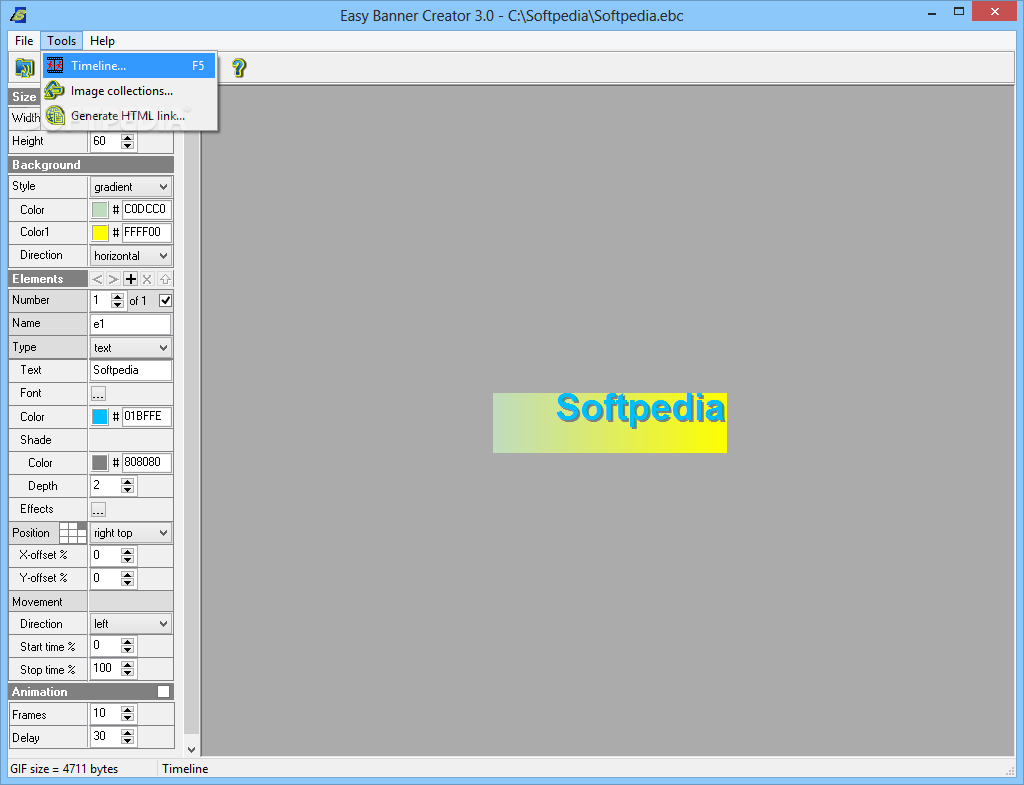
Task: Enable the Animation checkbox
Action: click(x=163, y=692)
